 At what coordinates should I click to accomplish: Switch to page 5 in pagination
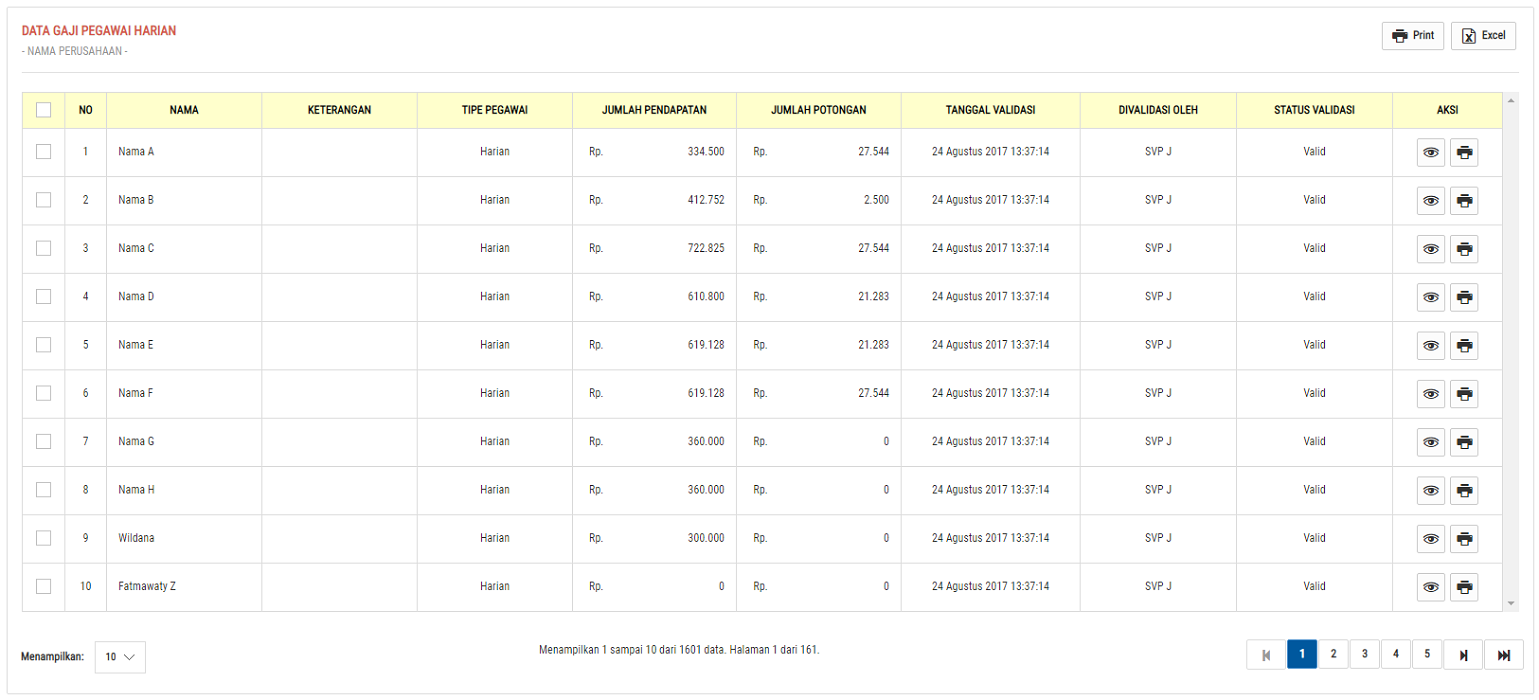(x=1427, y=654)
